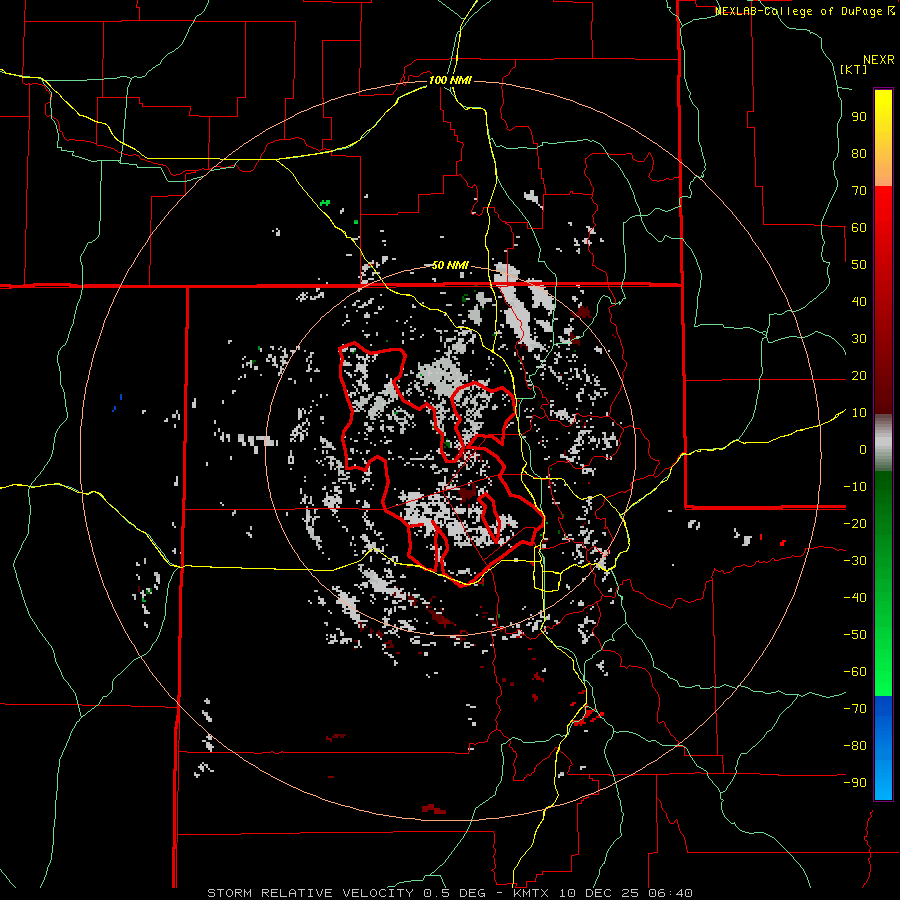The image size is (900, 900).
Task: Click the small logo after DuPage text
Action: 891,11
